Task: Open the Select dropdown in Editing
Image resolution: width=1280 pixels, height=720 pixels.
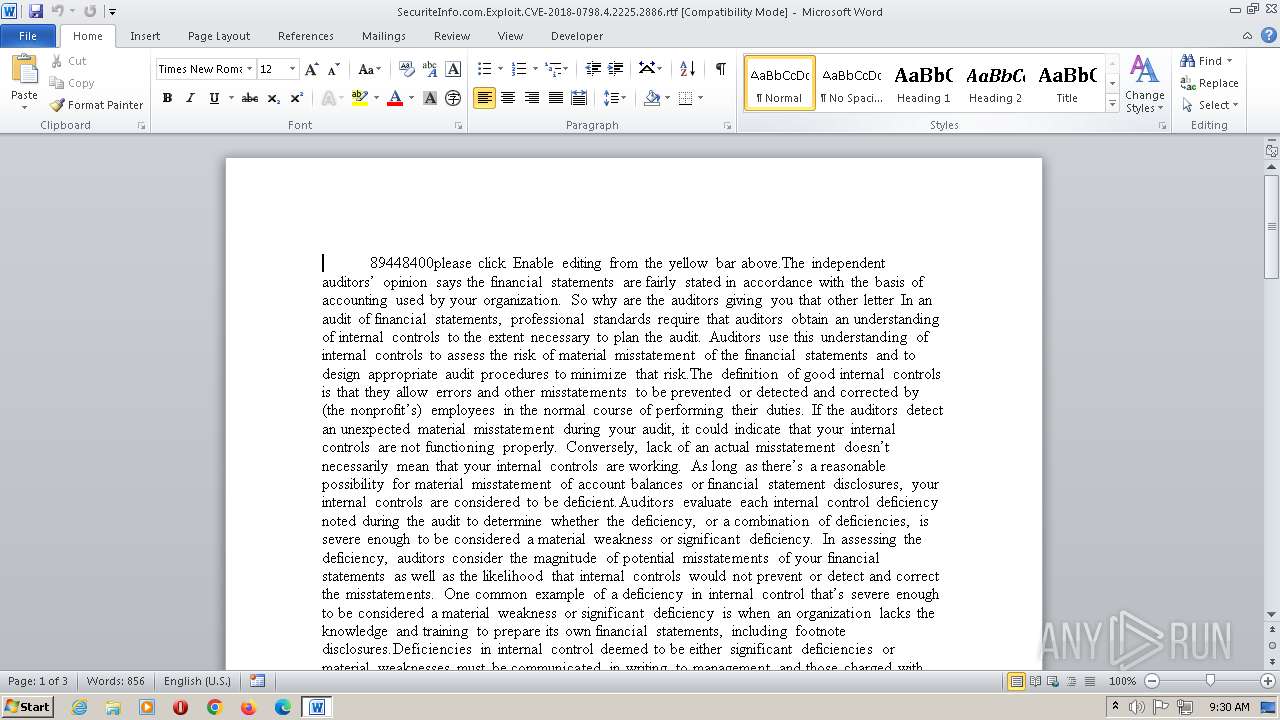Action: [1210, 105]
